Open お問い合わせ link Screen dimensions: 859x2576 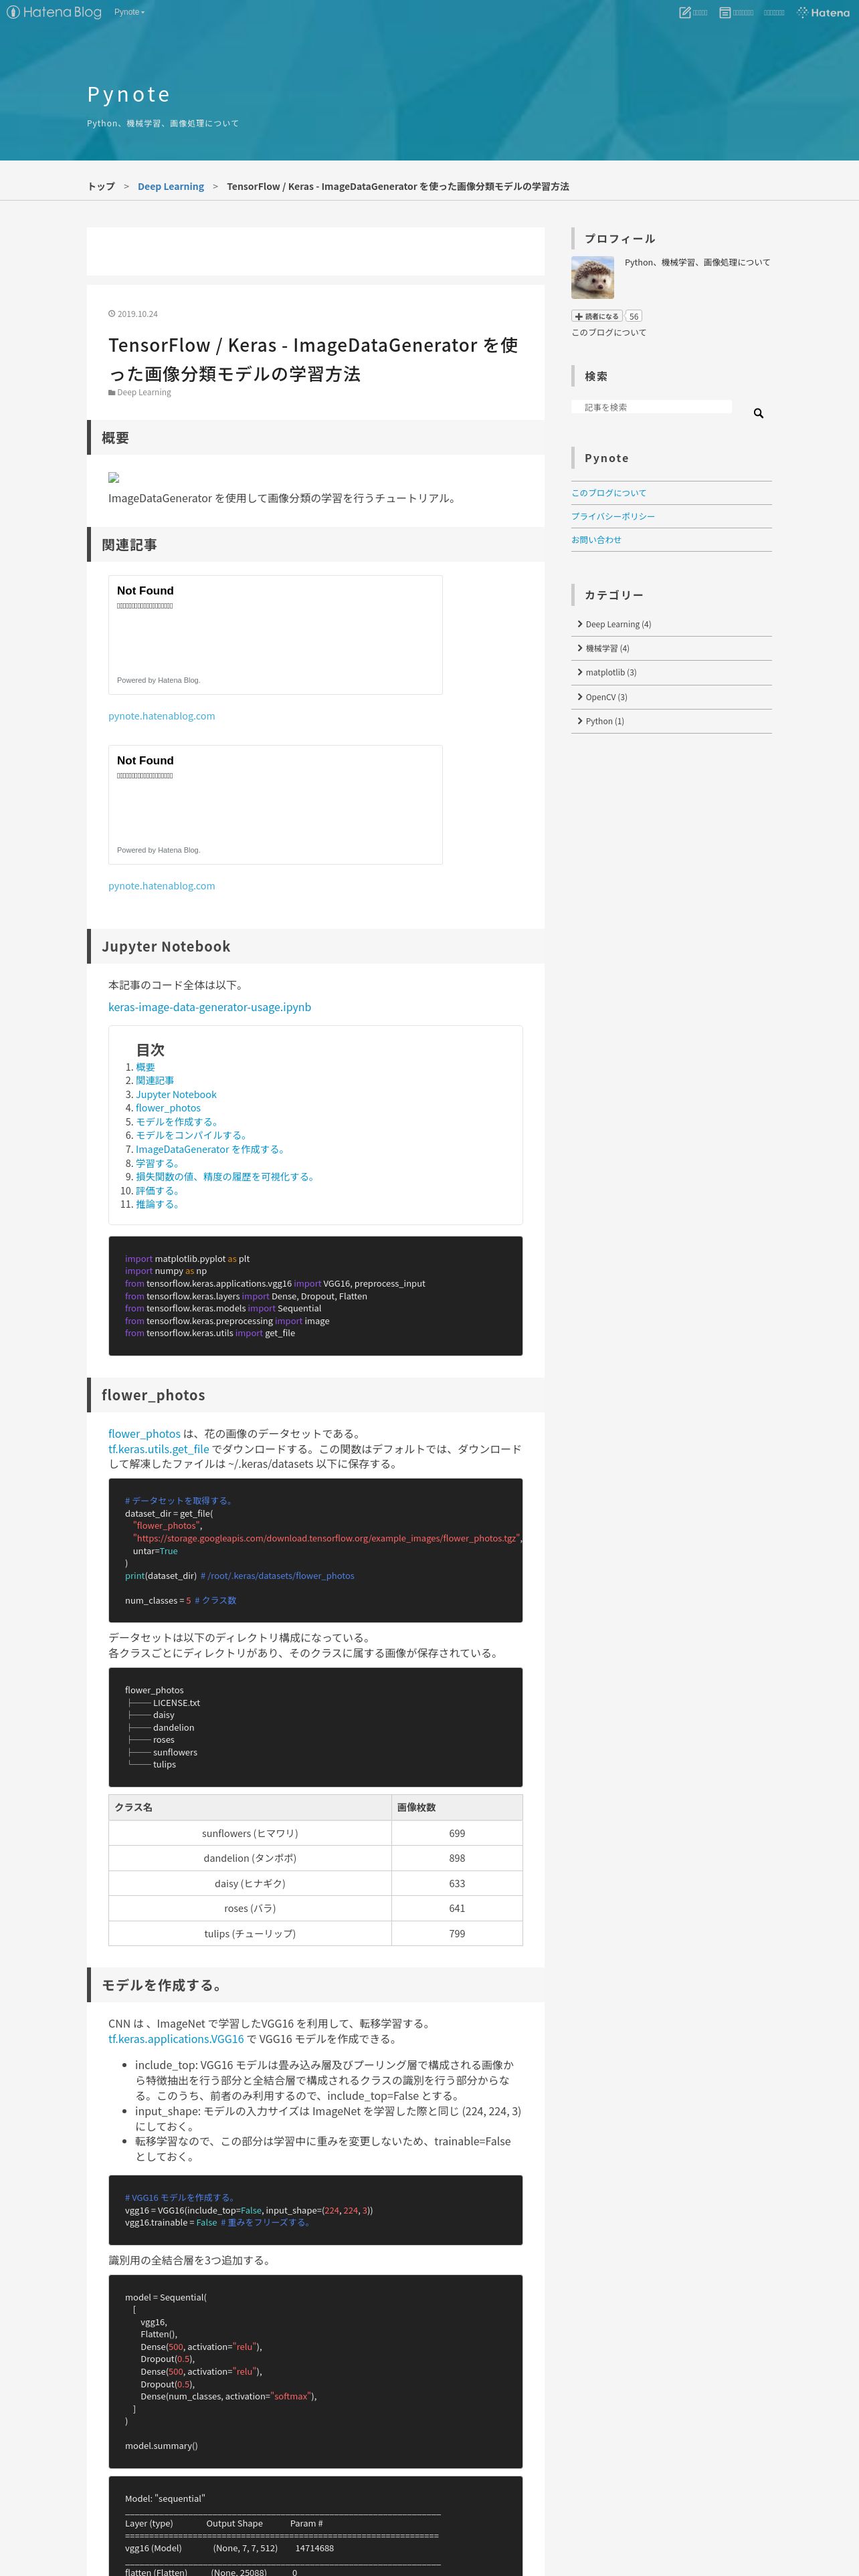tap(596, 540)
